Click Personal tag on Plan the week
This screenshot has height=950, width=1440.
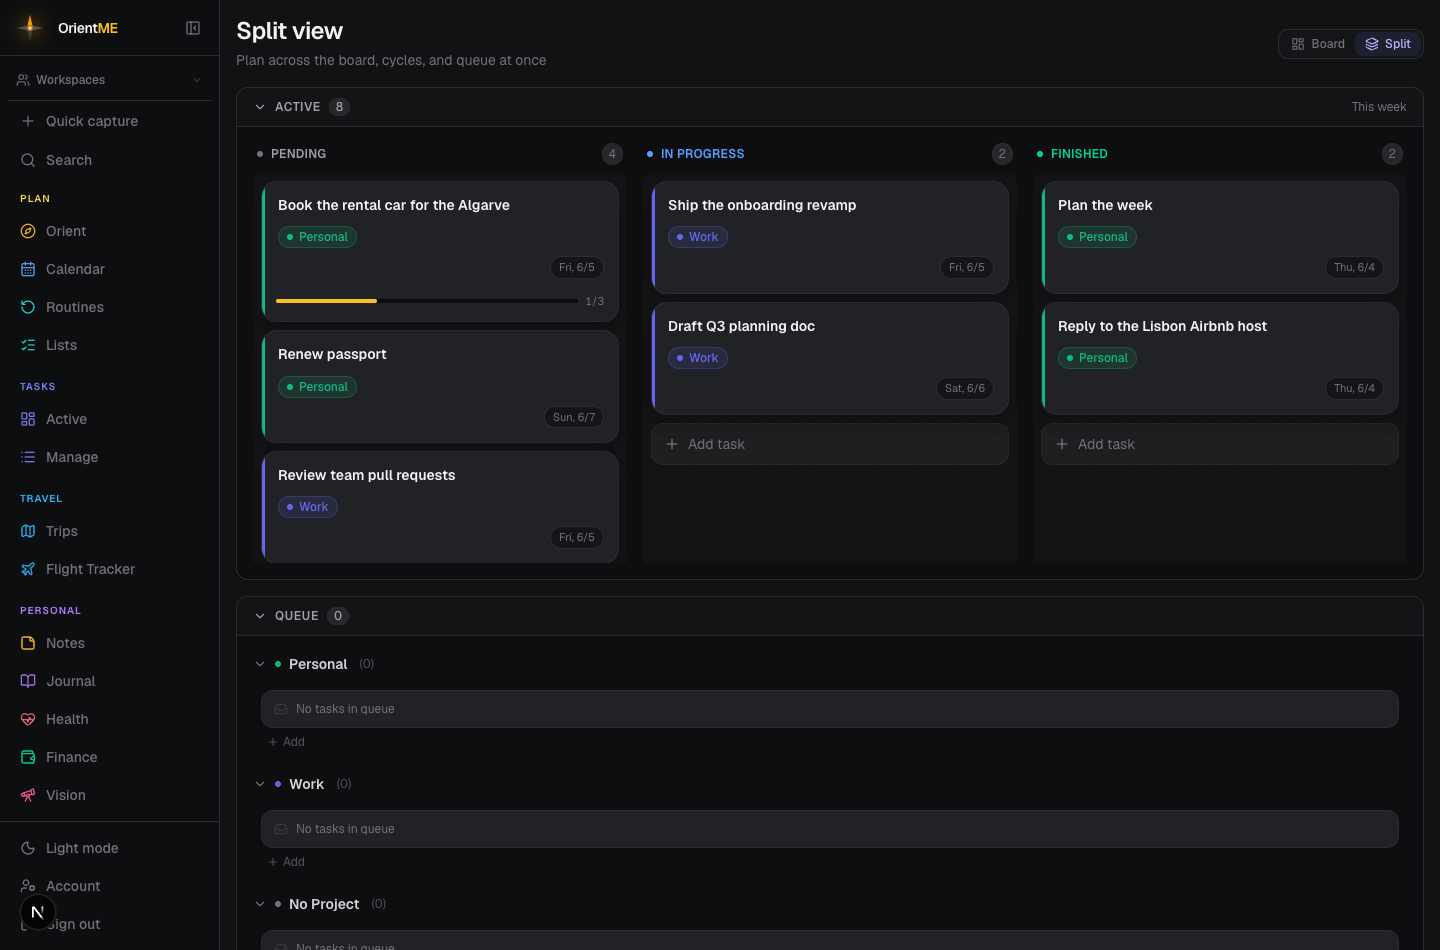click(1097, 237)
